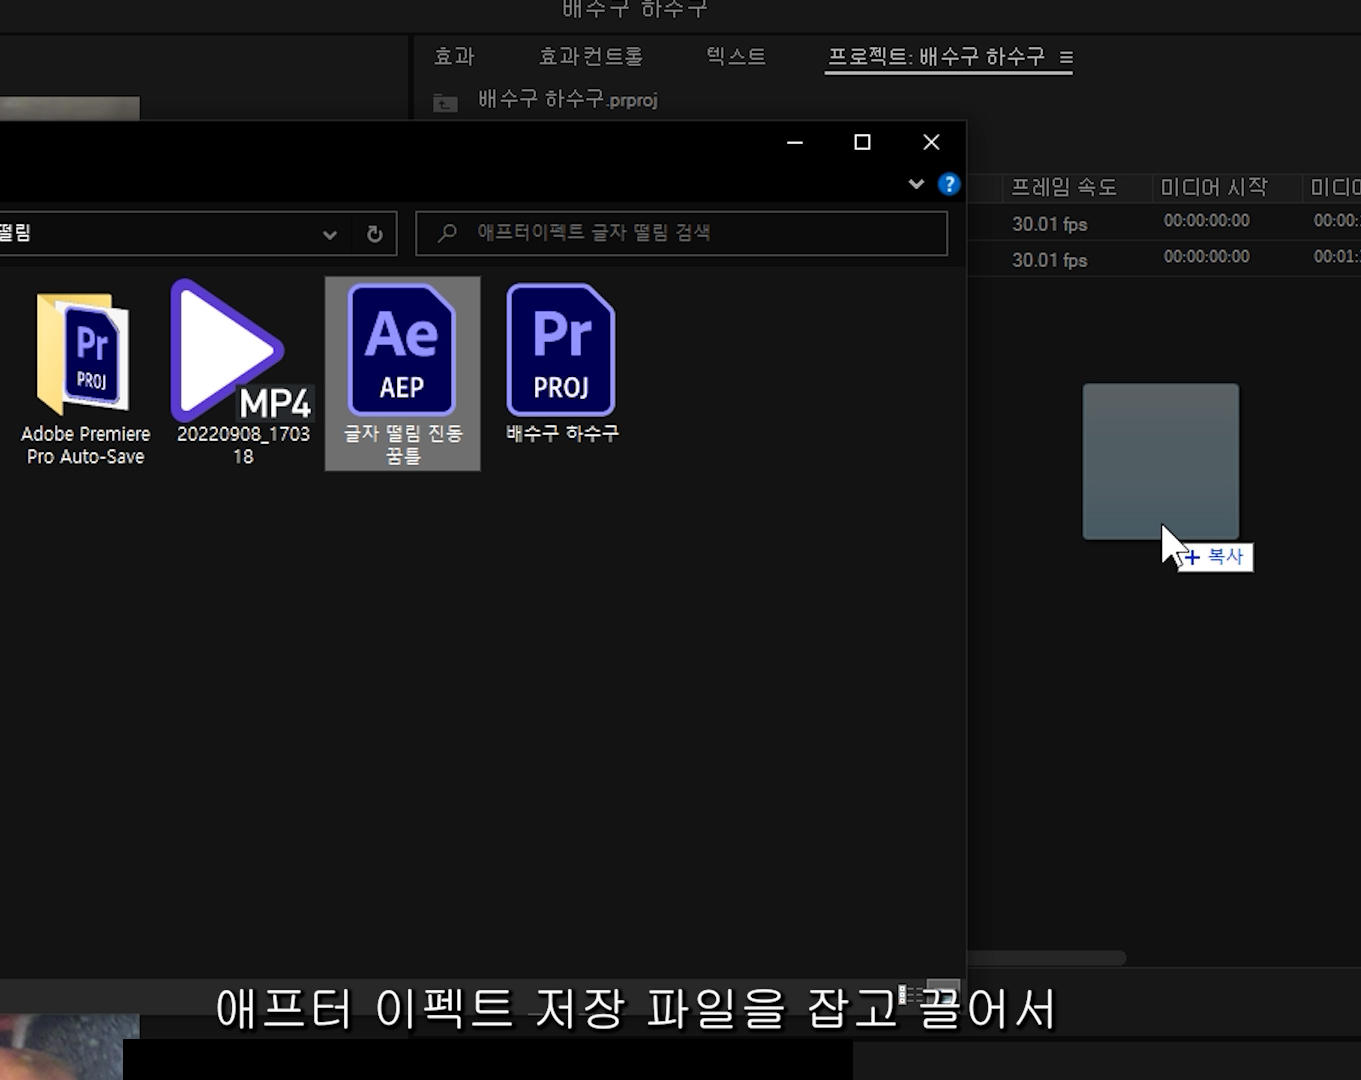Click the 미디어 시작 column header
The height and width of the screenshot is (1080, 1361).
click(1214, 187)
